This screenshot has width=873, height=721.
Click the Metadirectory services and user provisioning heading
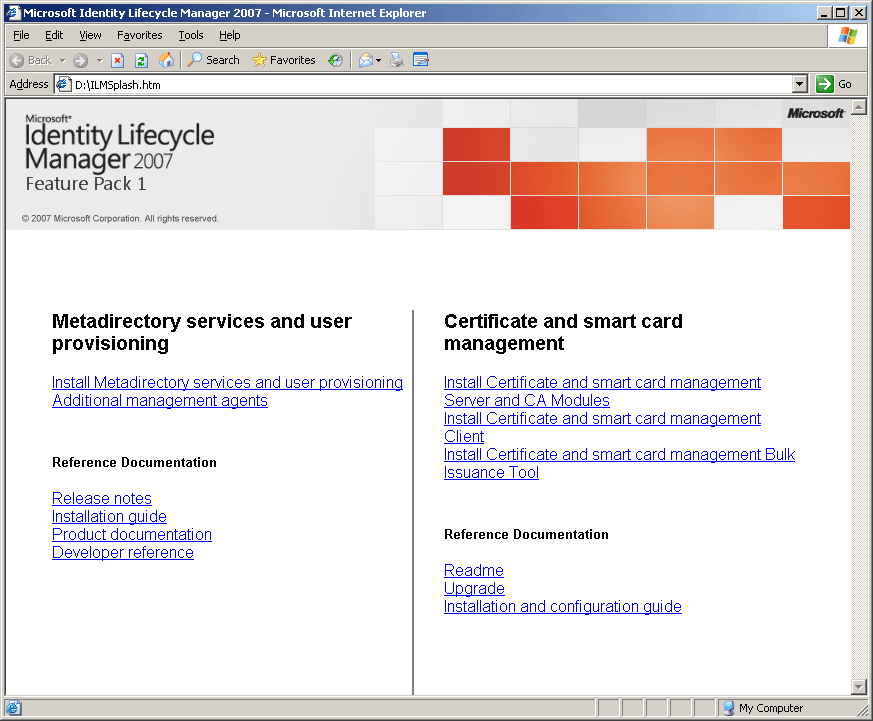tap(202, 332)
